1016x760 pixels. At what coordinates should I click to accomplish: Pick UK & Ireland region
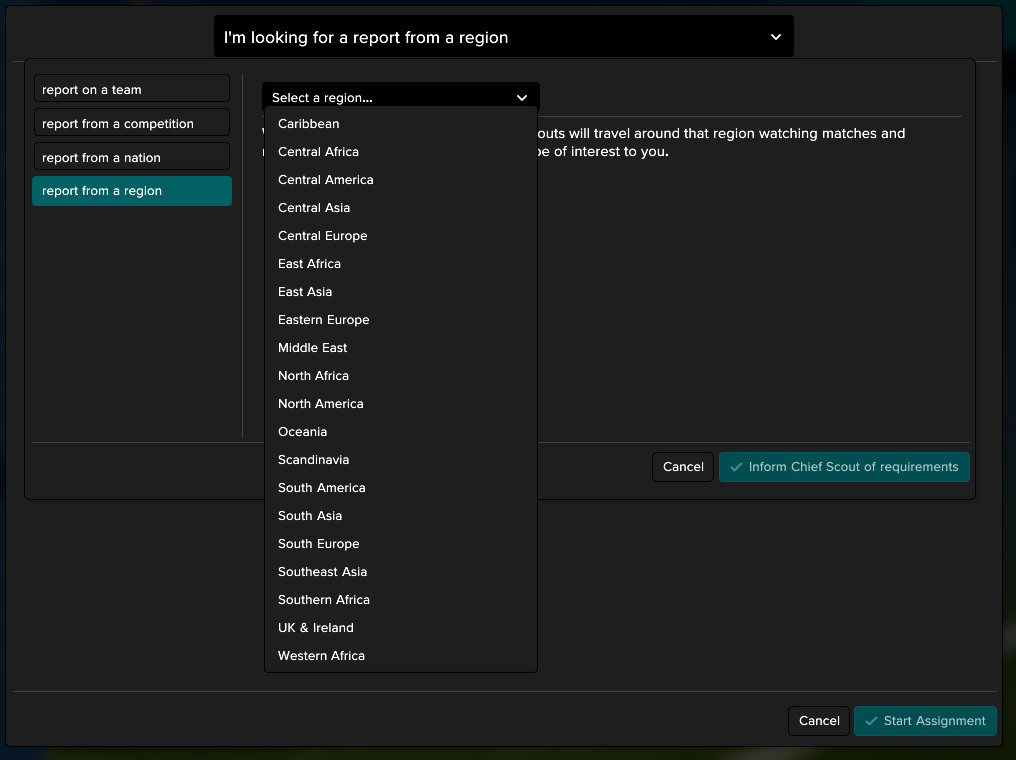316,628
